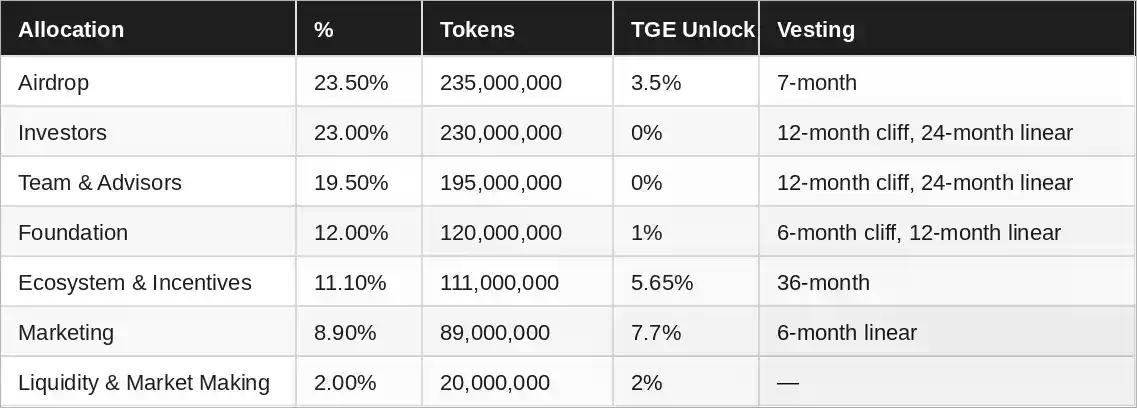Image resolution: width=1137 pixels, height=408 pixels.
Task: Click the TGE Unlock column header
Action: click(x=692, y=30)
